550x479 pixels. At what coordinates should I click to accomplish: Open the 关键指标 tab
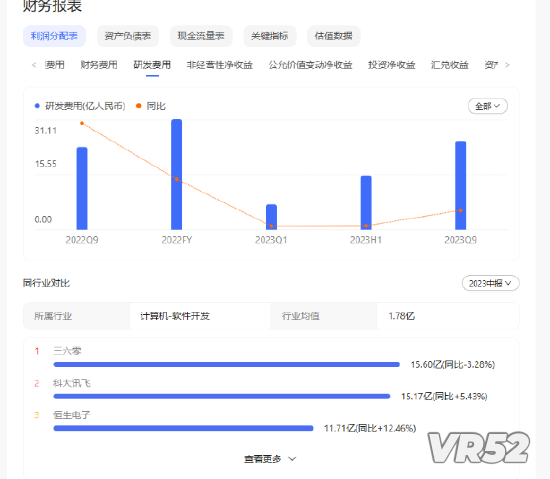click(270, 36)
